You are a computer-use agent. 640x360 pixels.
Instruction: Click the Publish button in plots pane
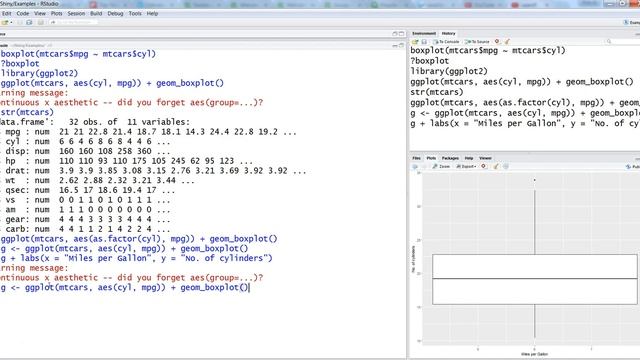pyautogui.click(x=633, y=167)
